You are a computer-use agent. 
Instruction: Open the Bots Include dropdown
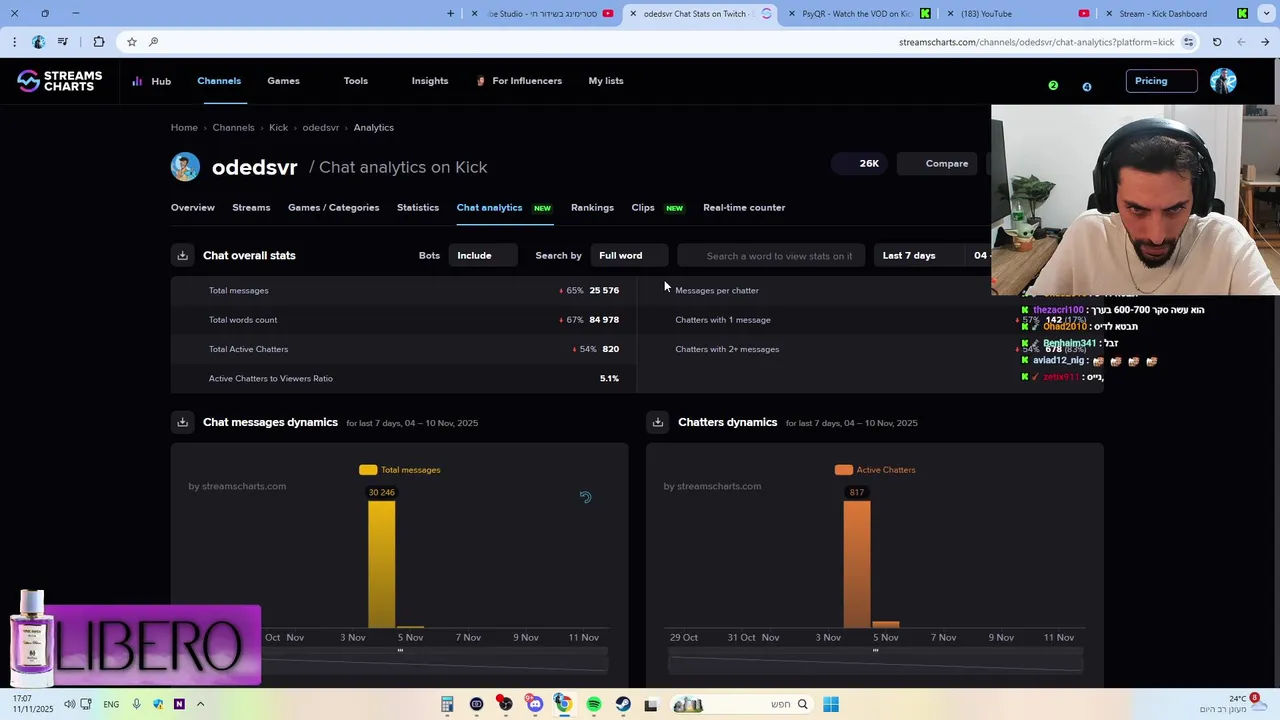483,256
